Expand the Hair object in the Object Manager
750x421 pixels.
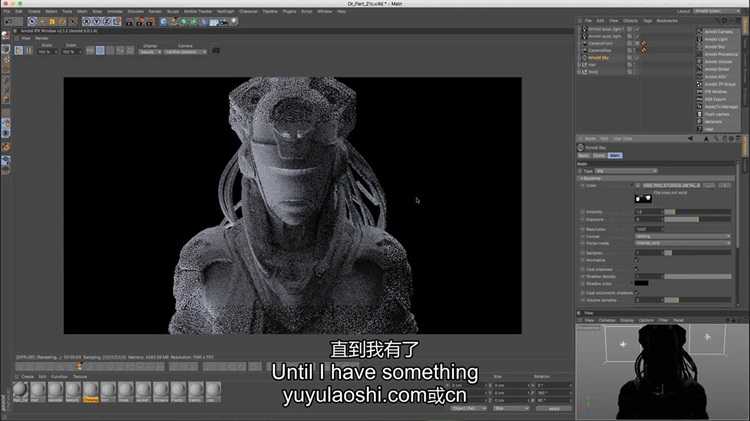click(579, 65)
